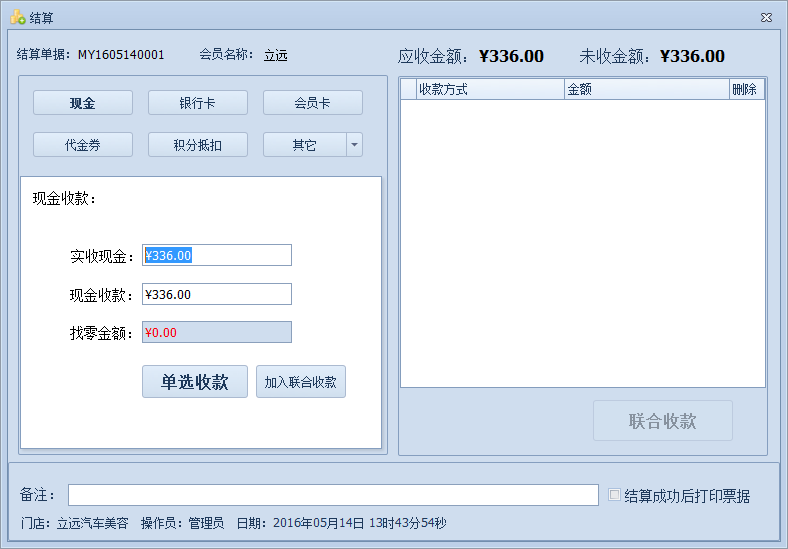
Task: Choose 会员卡 payment option
Action: coord(313,103)
